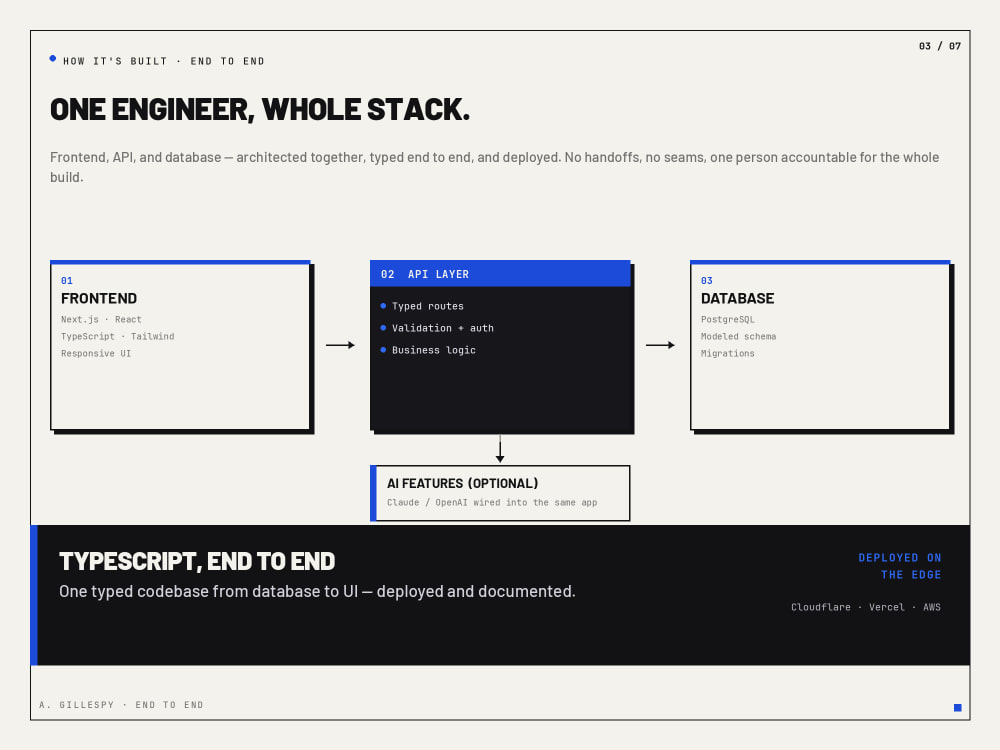The image size is (1000, 750).
Task: Select the "AI FEATURES (OPTIONAL)" title
Action: pos(462,483)
